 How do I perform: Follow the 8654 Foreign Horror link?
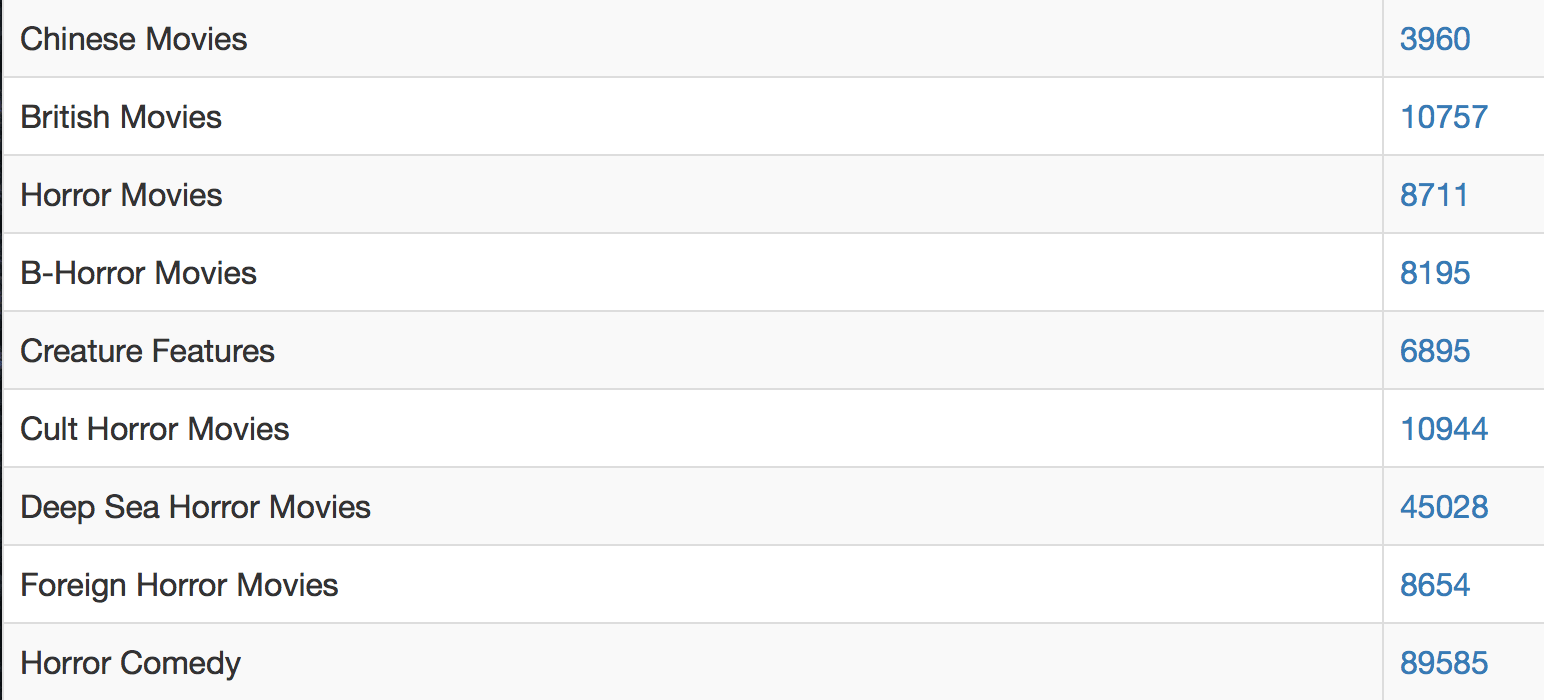click(x=1435, y=585)
